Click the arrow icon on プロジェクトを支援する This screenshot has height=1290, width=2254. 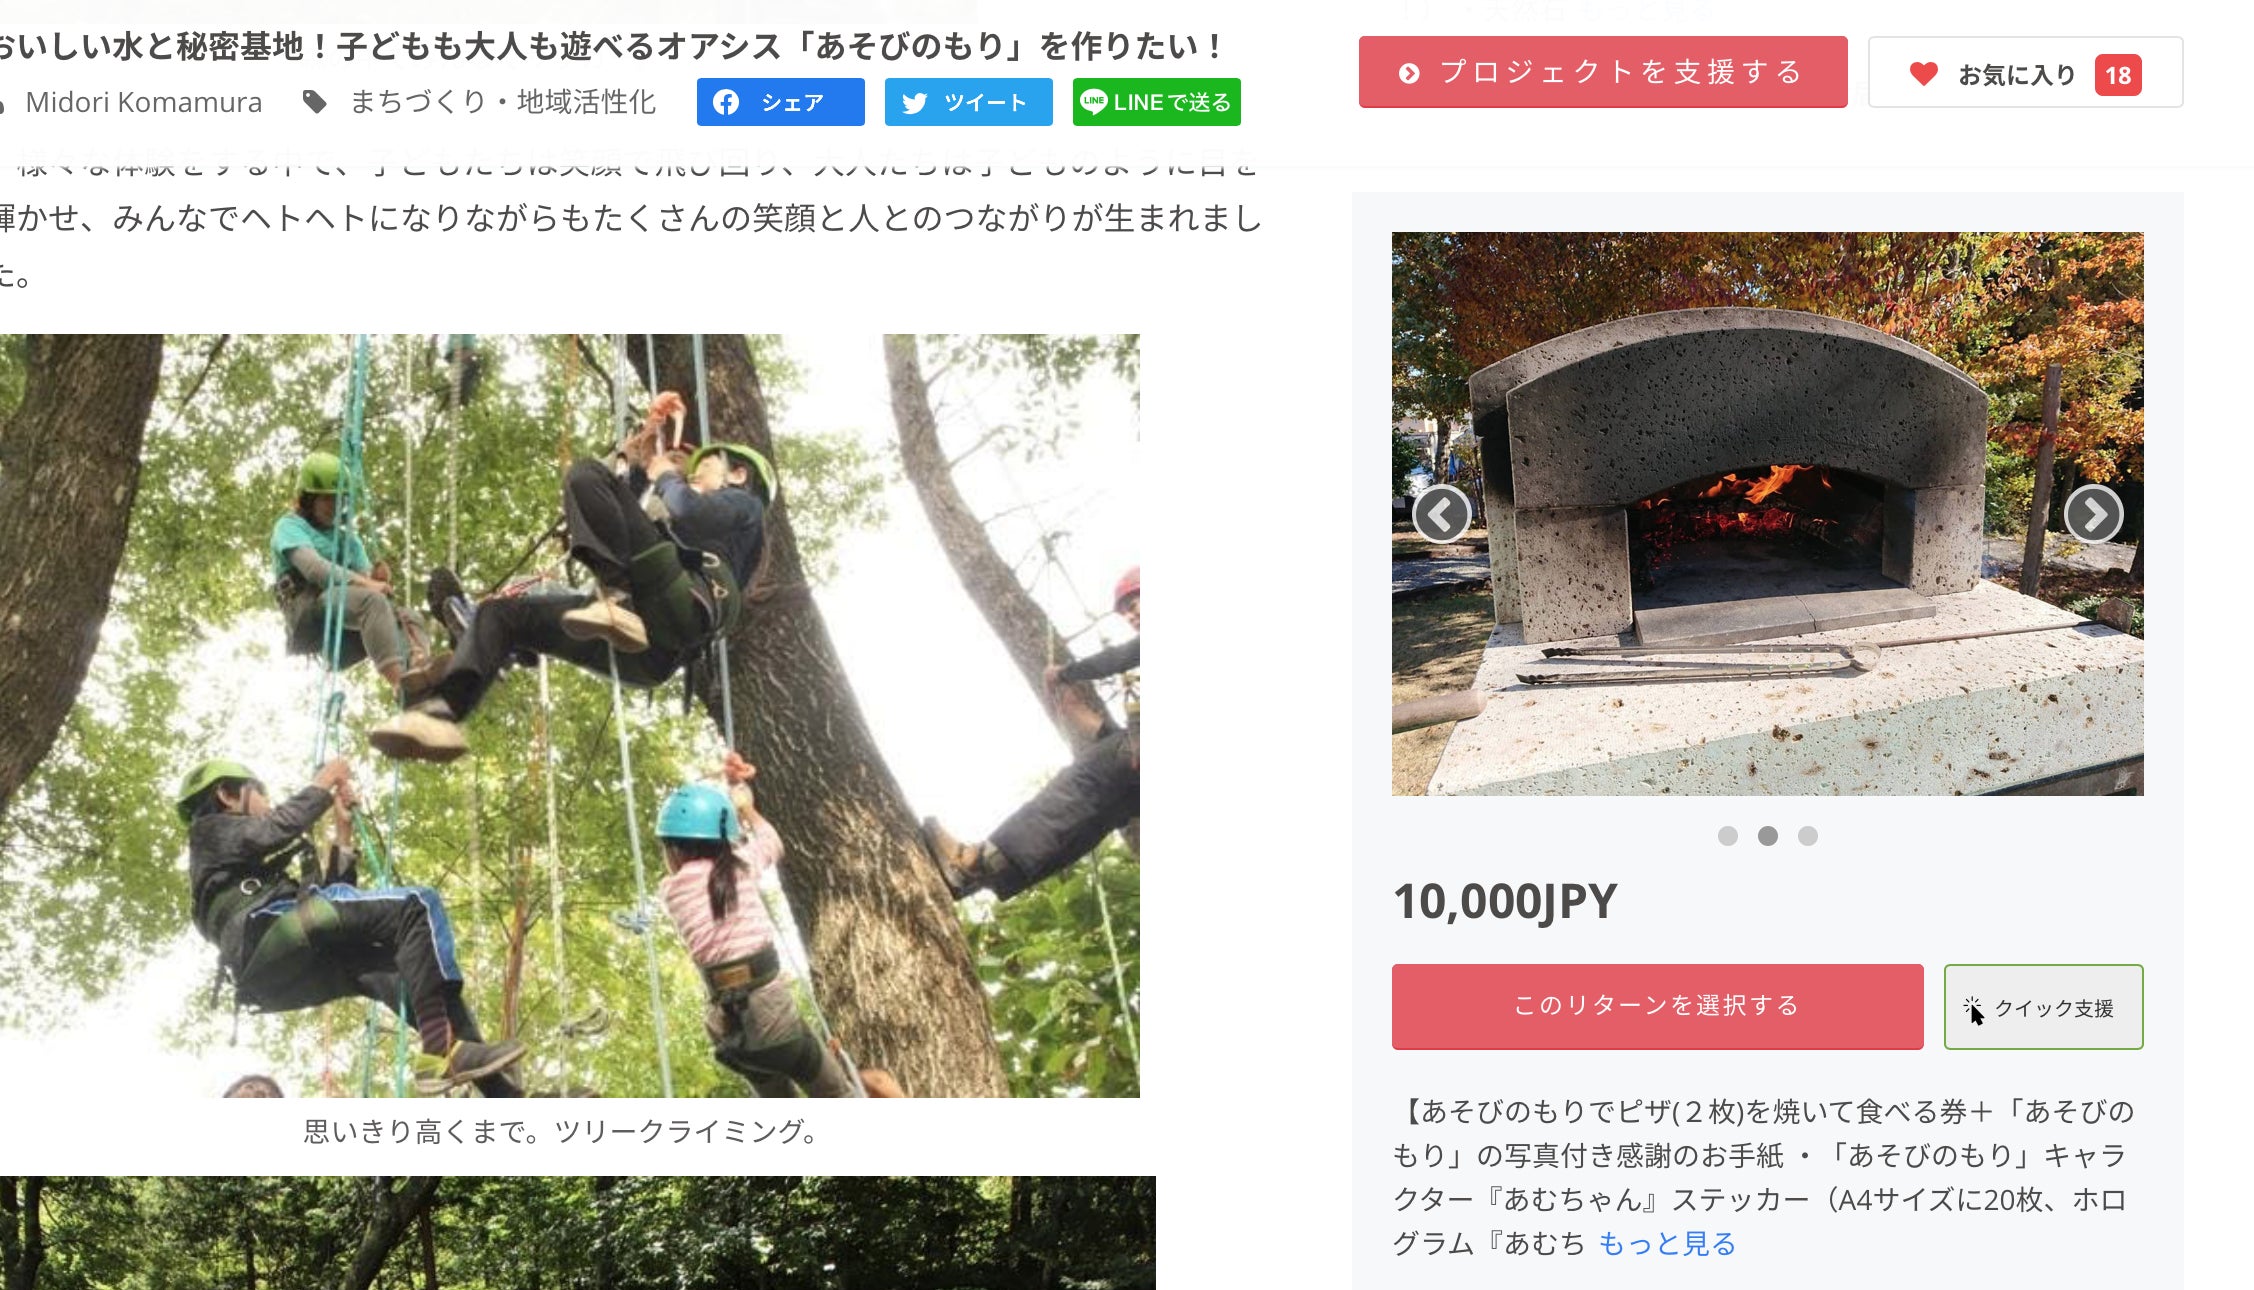coord(1409,73)
